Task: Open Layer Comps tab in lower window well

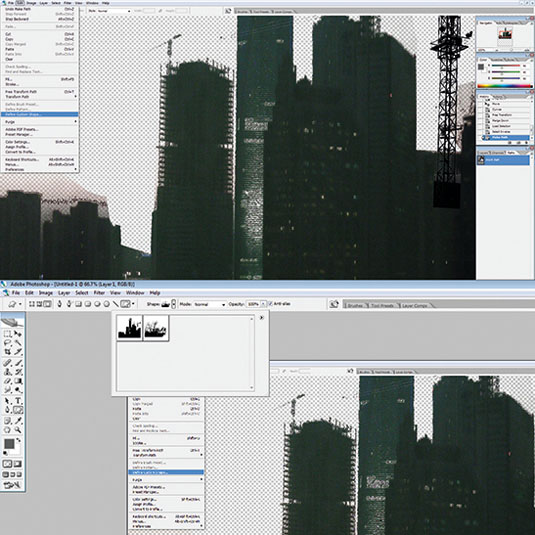Action: pyautogui.click(x=415, y=305)
